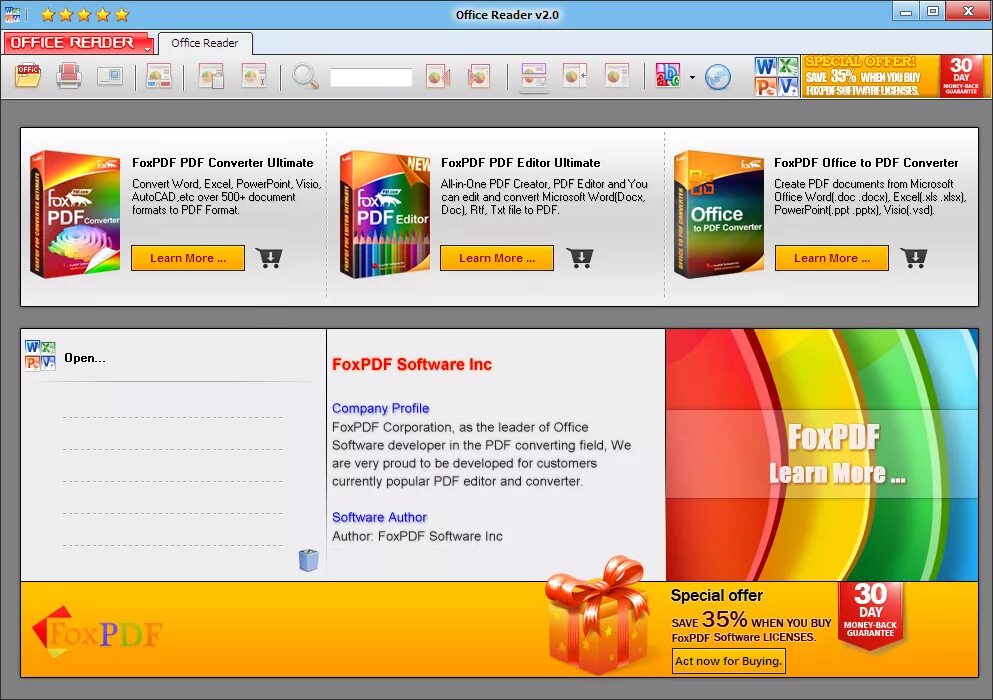This screenshot has width=993, height=700.
Task: Click cart icon for PDF Editor Ultimate
Action: (x=580, y=258)
